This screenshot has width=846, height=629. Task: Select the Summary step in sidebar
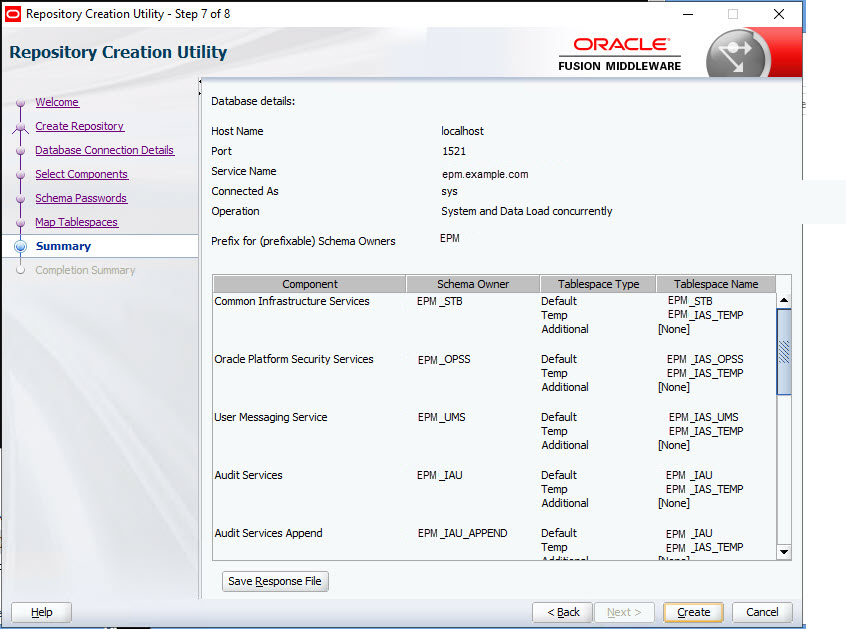point(63,246)
